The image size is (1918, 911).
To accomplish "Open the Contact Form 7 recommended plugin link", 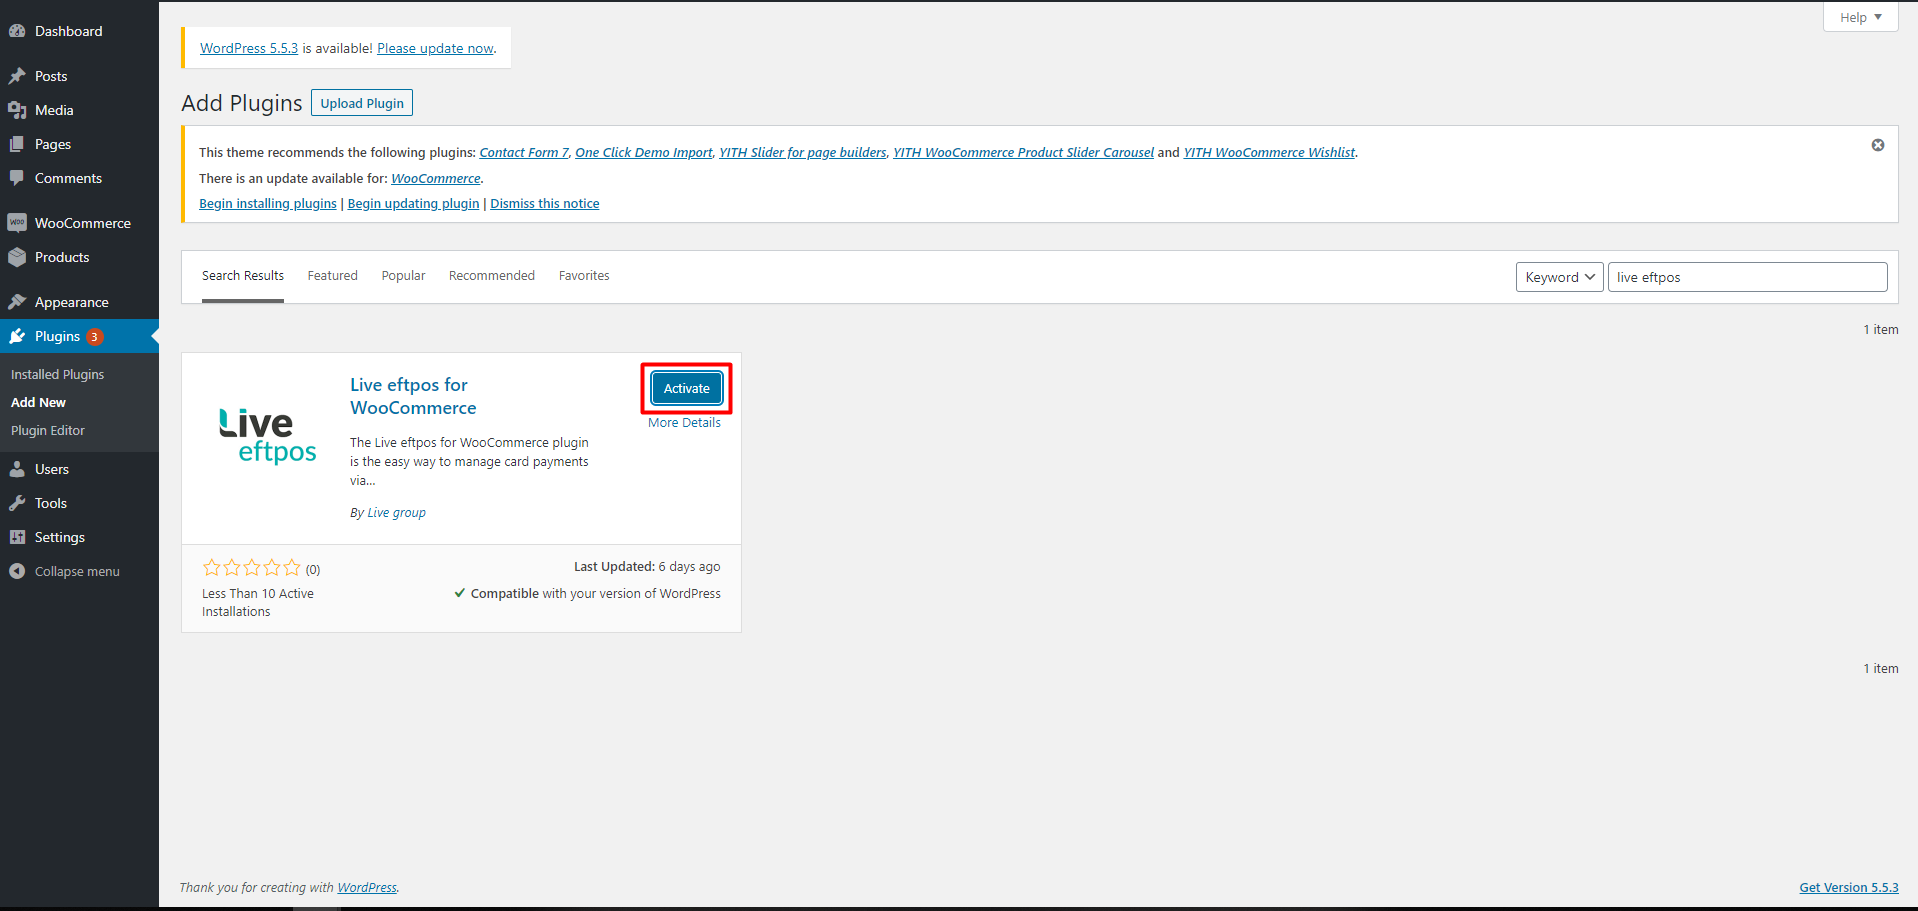I will [x=524, y=153].
